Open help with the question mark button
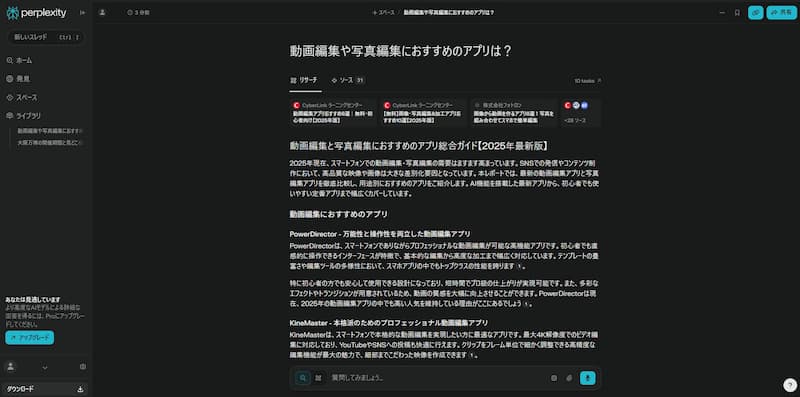 point(789,385)
